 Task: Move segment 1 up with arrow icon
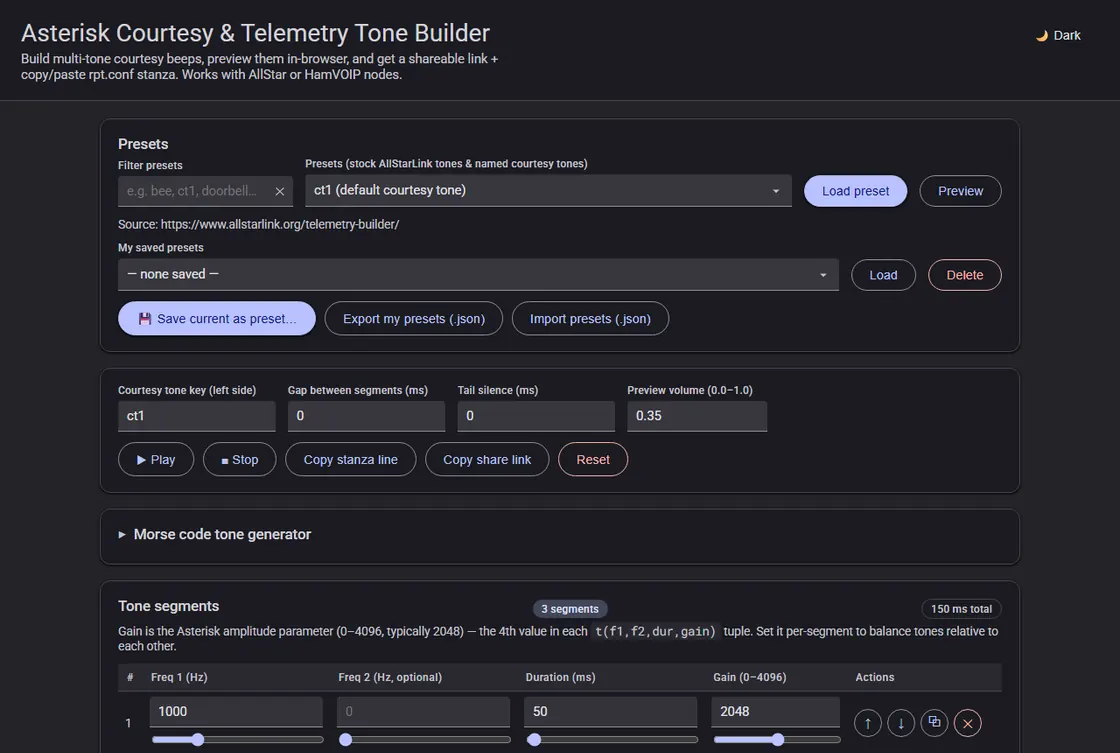pos(868,723)
